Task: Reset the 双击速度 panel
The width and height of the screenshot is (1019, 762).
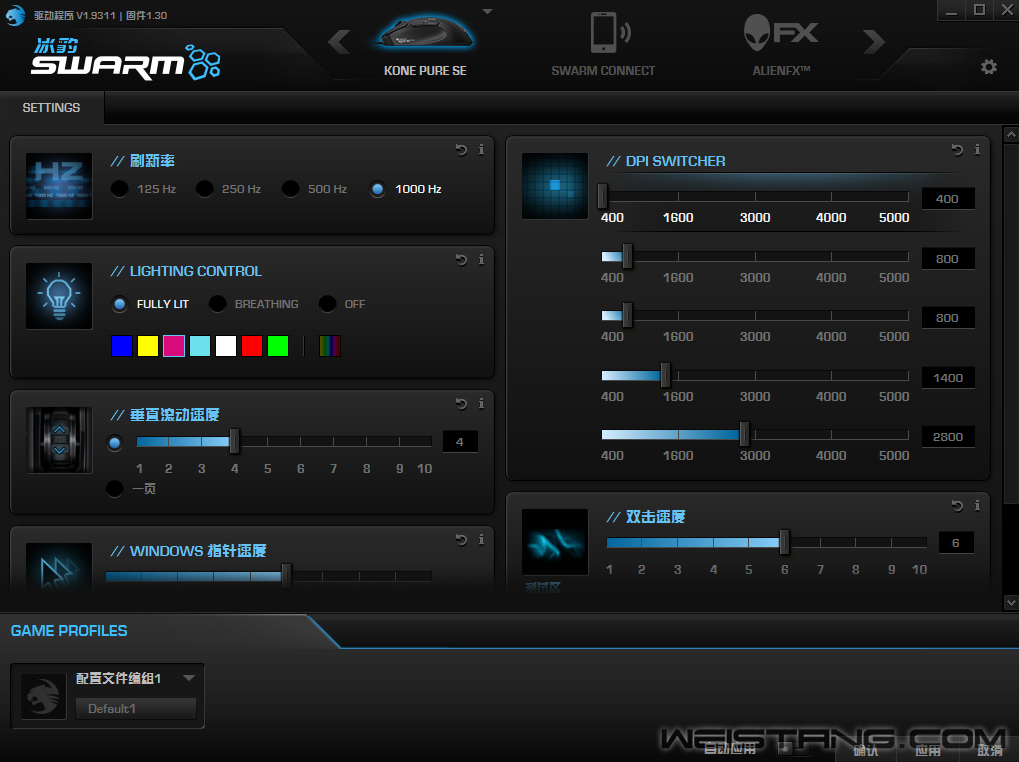Action: tap(957, 506)
